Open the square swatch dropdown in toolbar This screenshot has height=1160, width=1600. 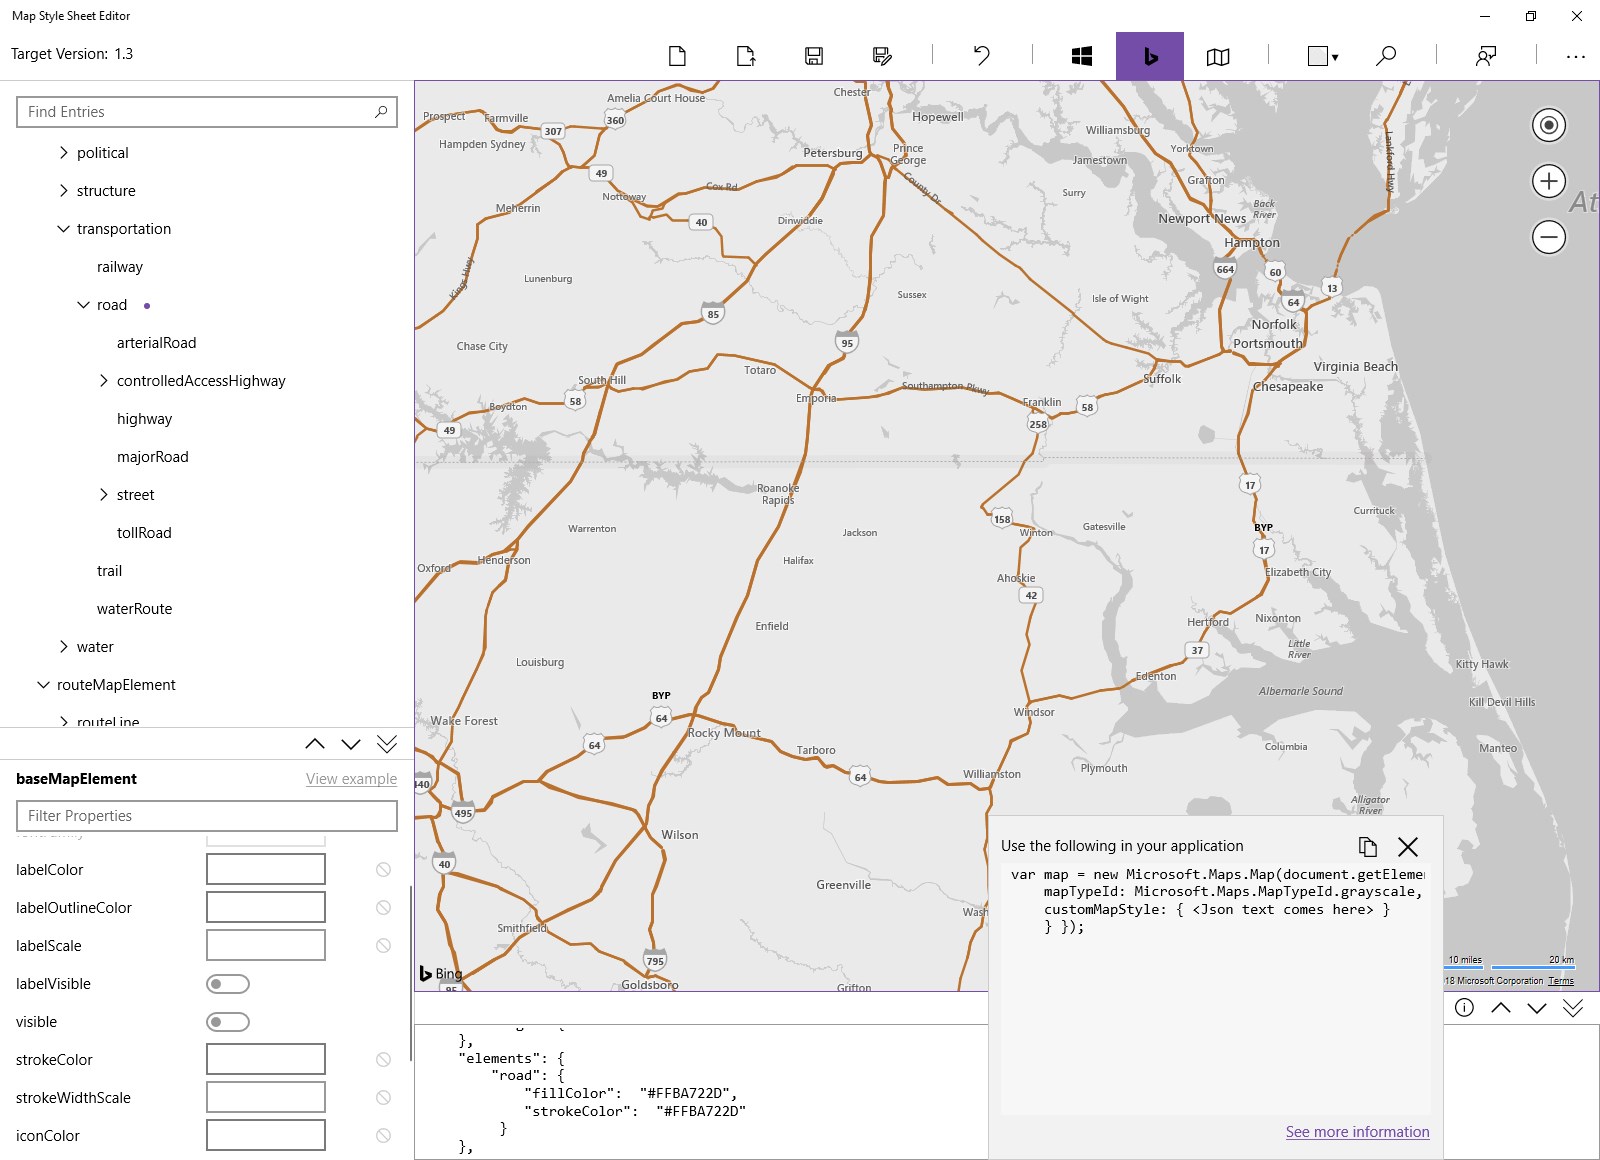[1323, 56]
